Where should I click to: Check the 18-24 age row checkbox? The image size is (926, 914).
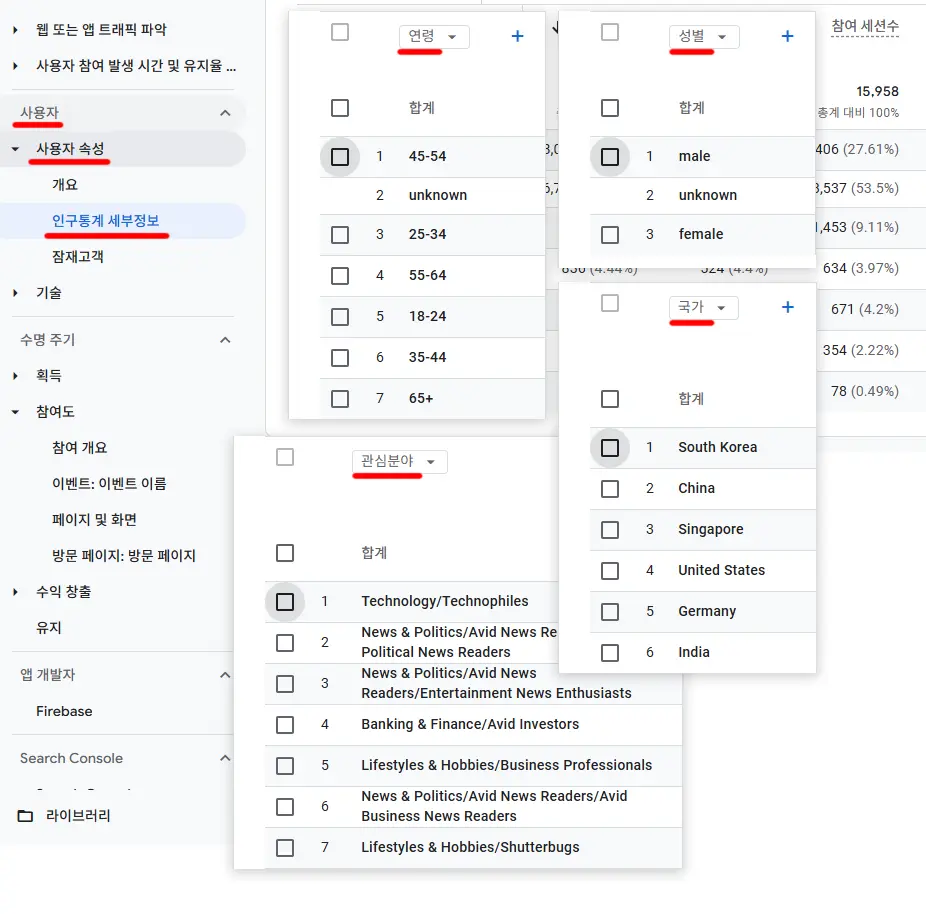[x=340, y=317]
